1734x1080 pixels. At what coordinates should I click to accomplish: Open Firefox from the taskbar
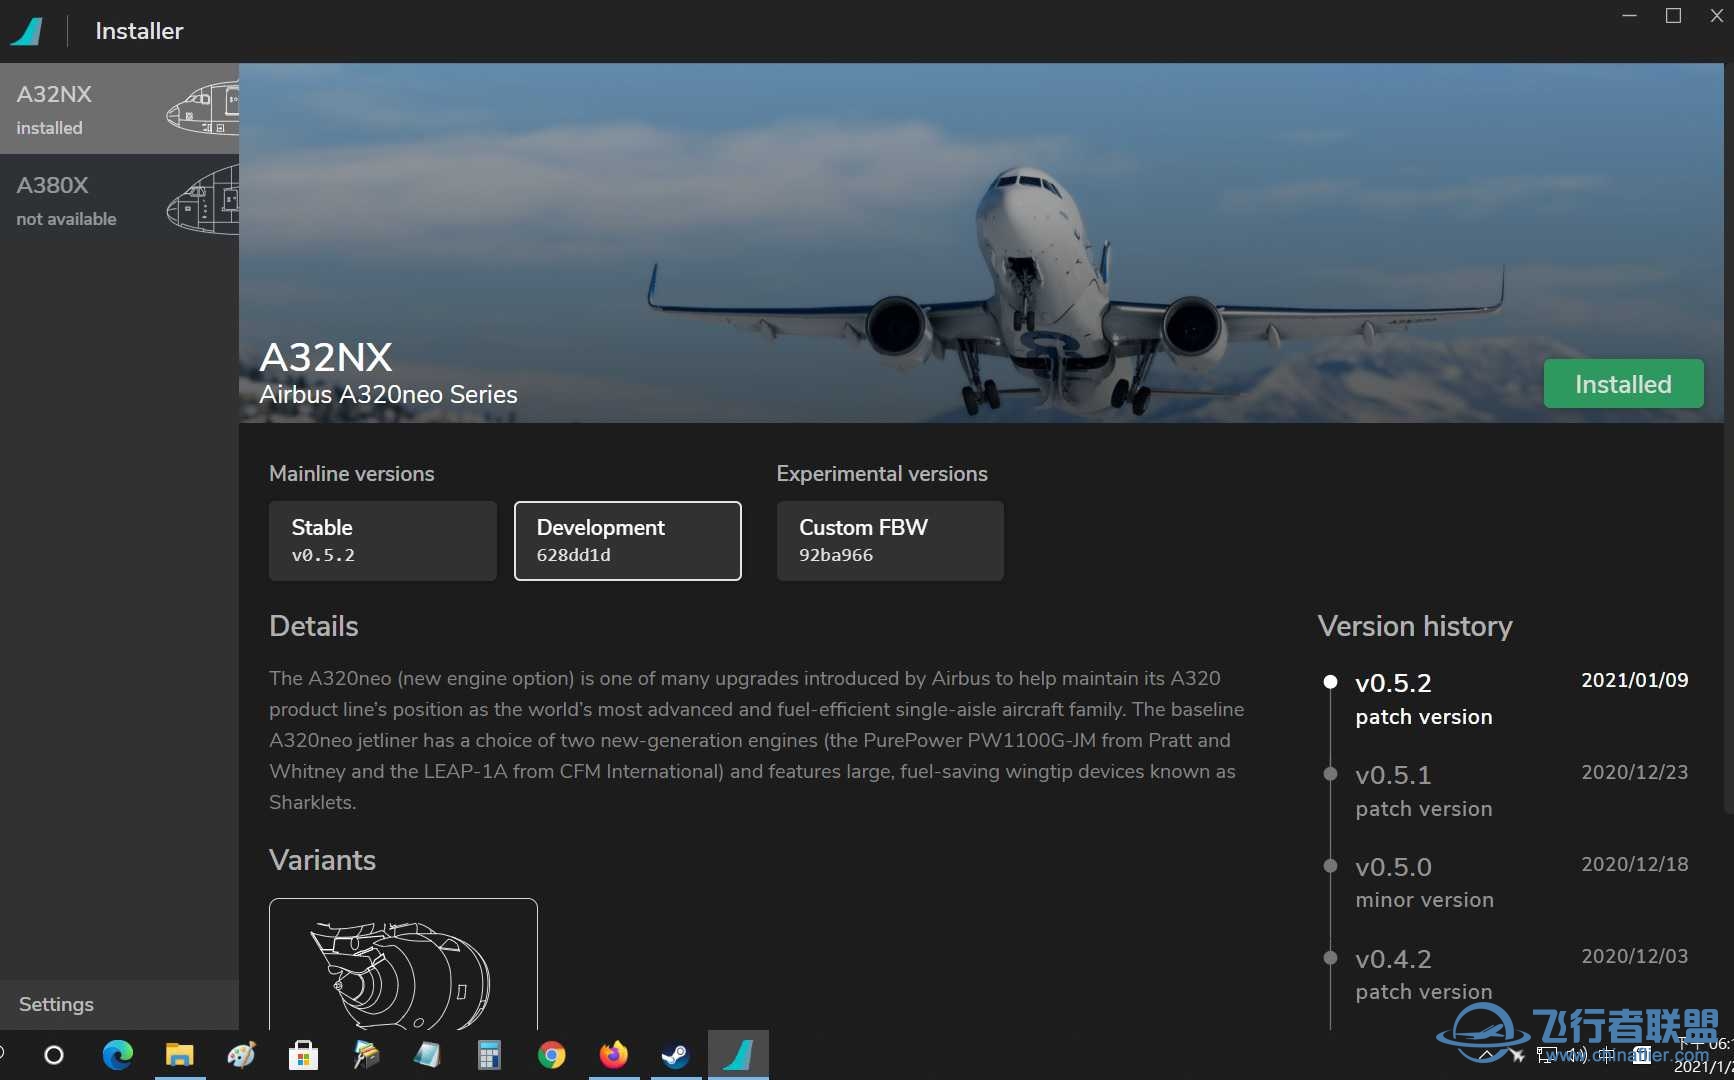coord(613,1055)
